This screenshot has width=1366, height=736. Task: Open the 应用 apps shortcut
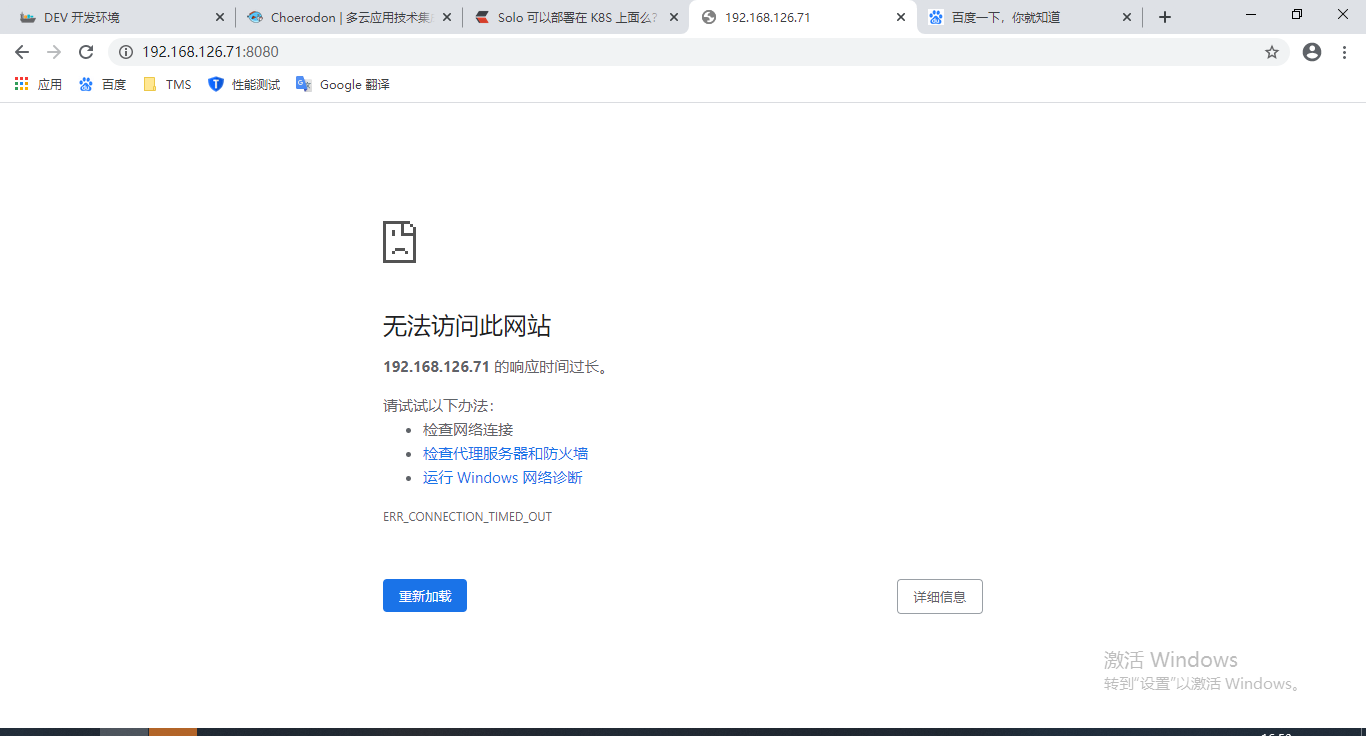(x=38, y=85)
